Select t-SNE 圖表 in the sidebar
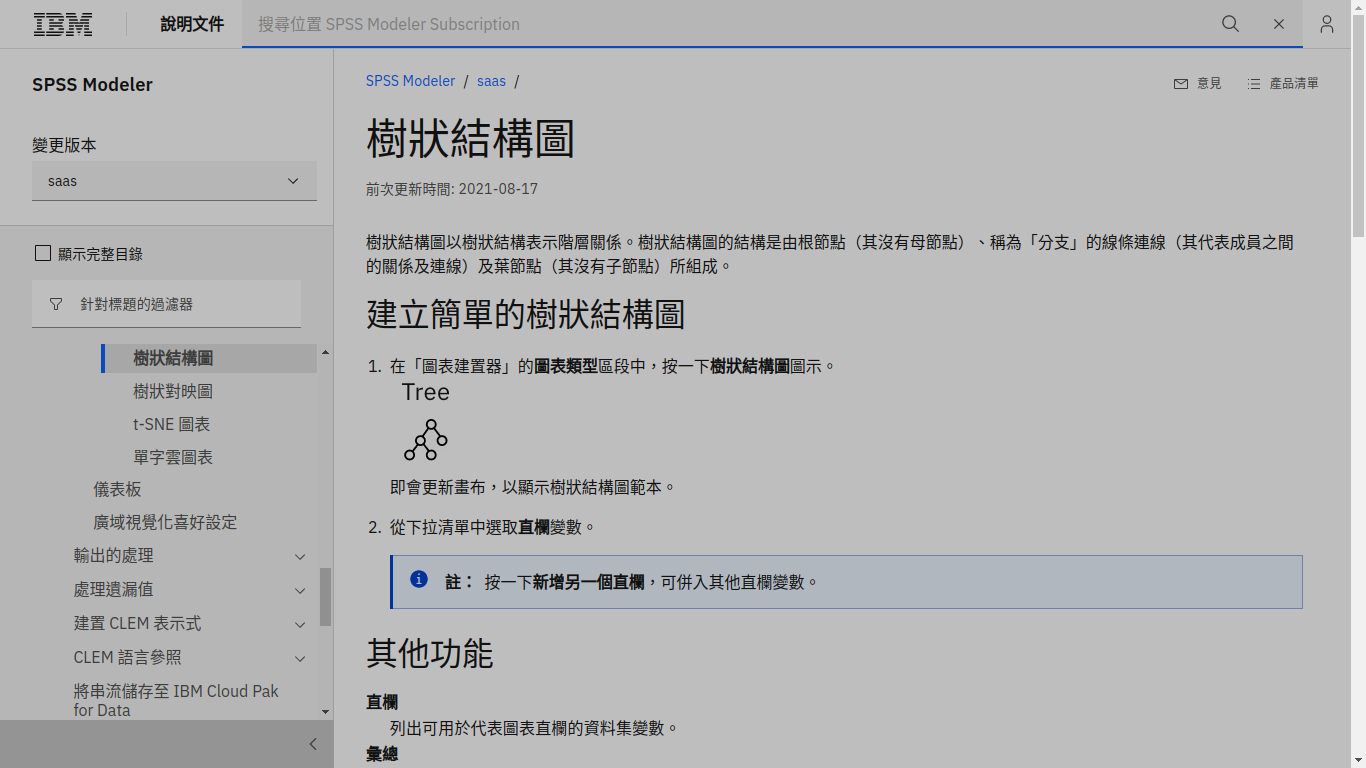This screenshot has width=1366, height=768. click(172, 424)
